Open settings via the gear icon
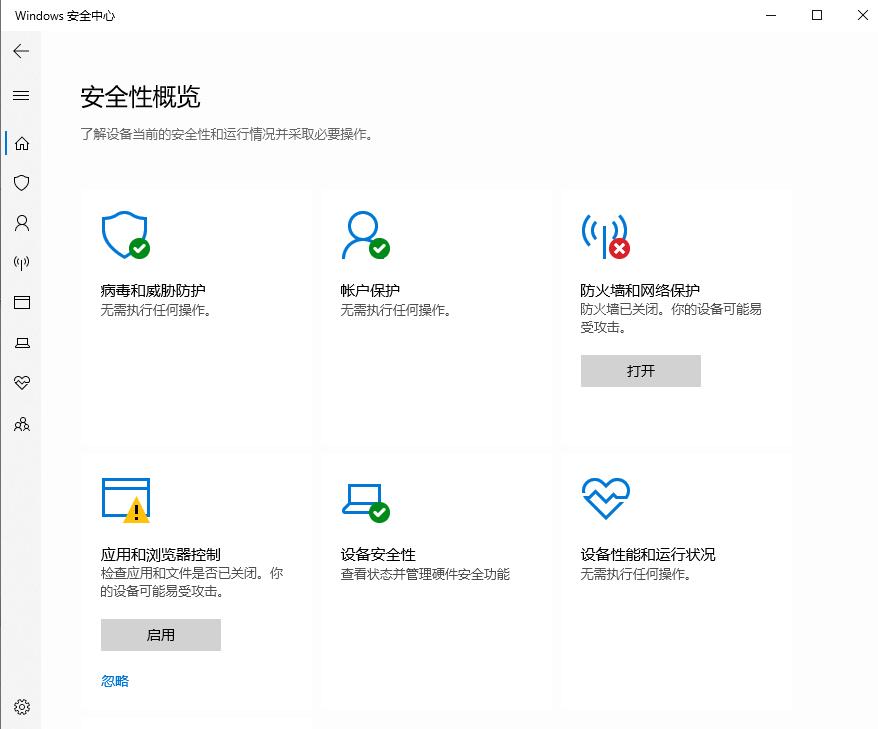Screen dimensions: 878x729 21,707
